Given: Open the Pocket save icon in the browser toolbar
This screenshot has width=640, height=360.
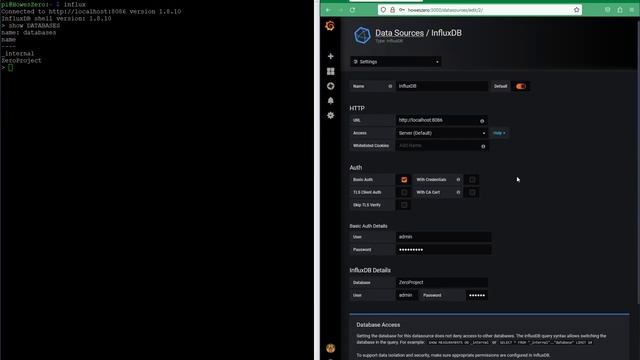Looking at the screenshot, I should pos(607,10).
